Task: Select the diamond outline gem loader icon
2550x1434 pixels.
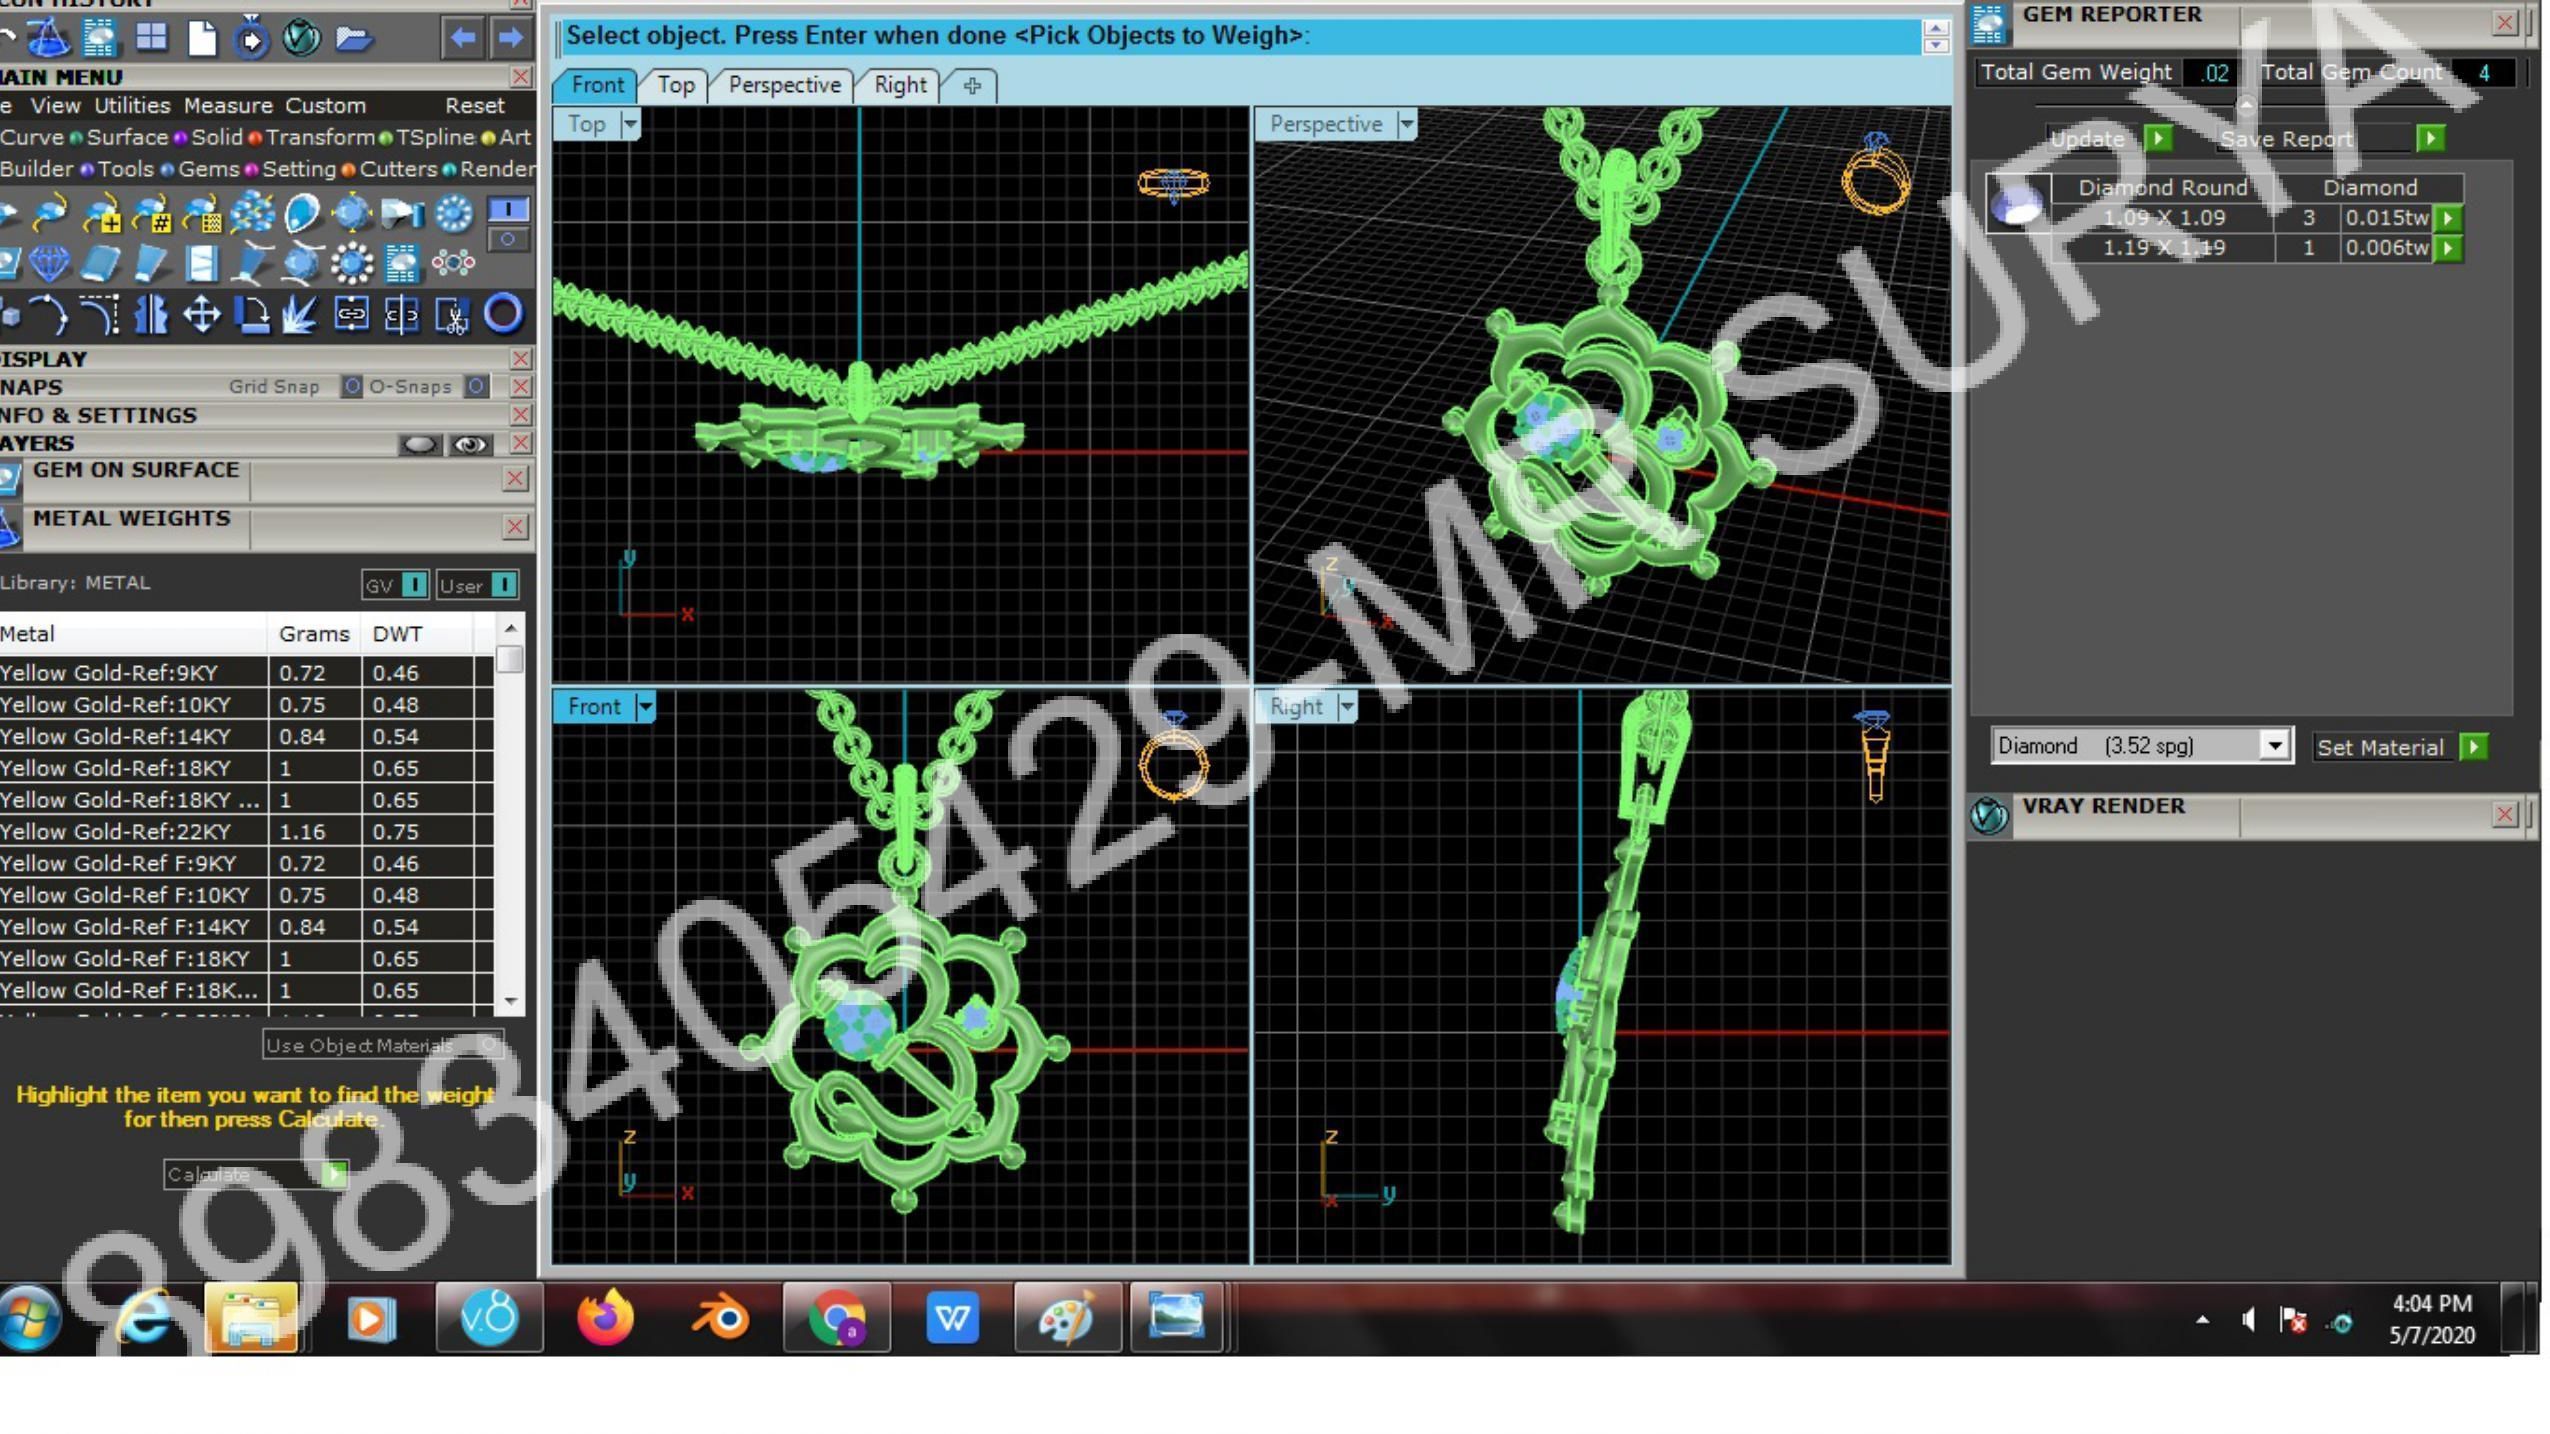Action: click(49, 264)
